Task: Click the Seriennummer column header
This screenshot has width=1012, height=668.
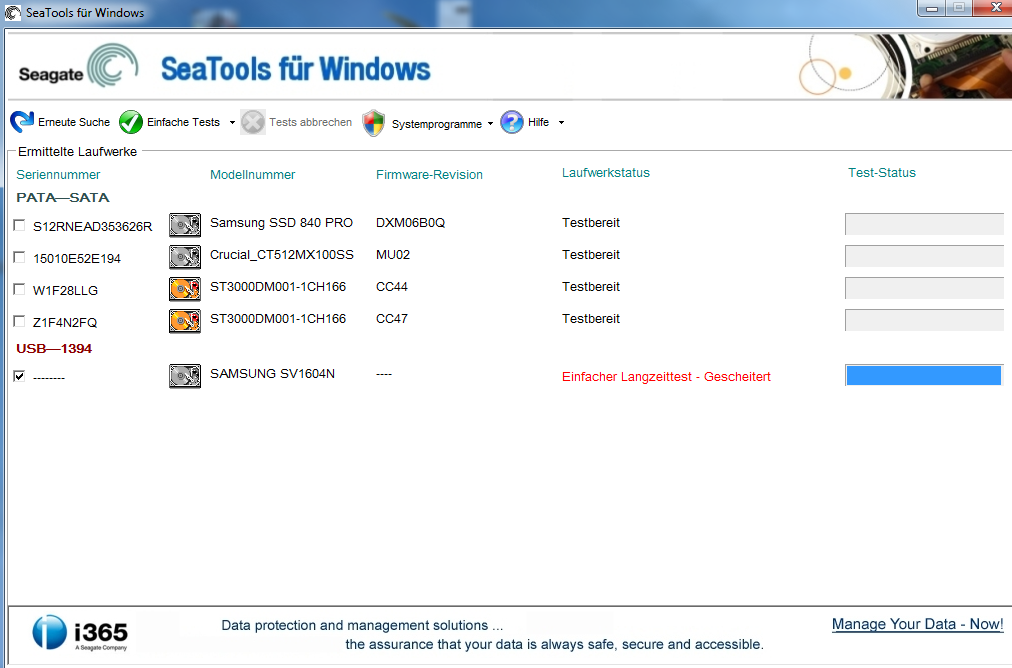Action: coord(58,174)
